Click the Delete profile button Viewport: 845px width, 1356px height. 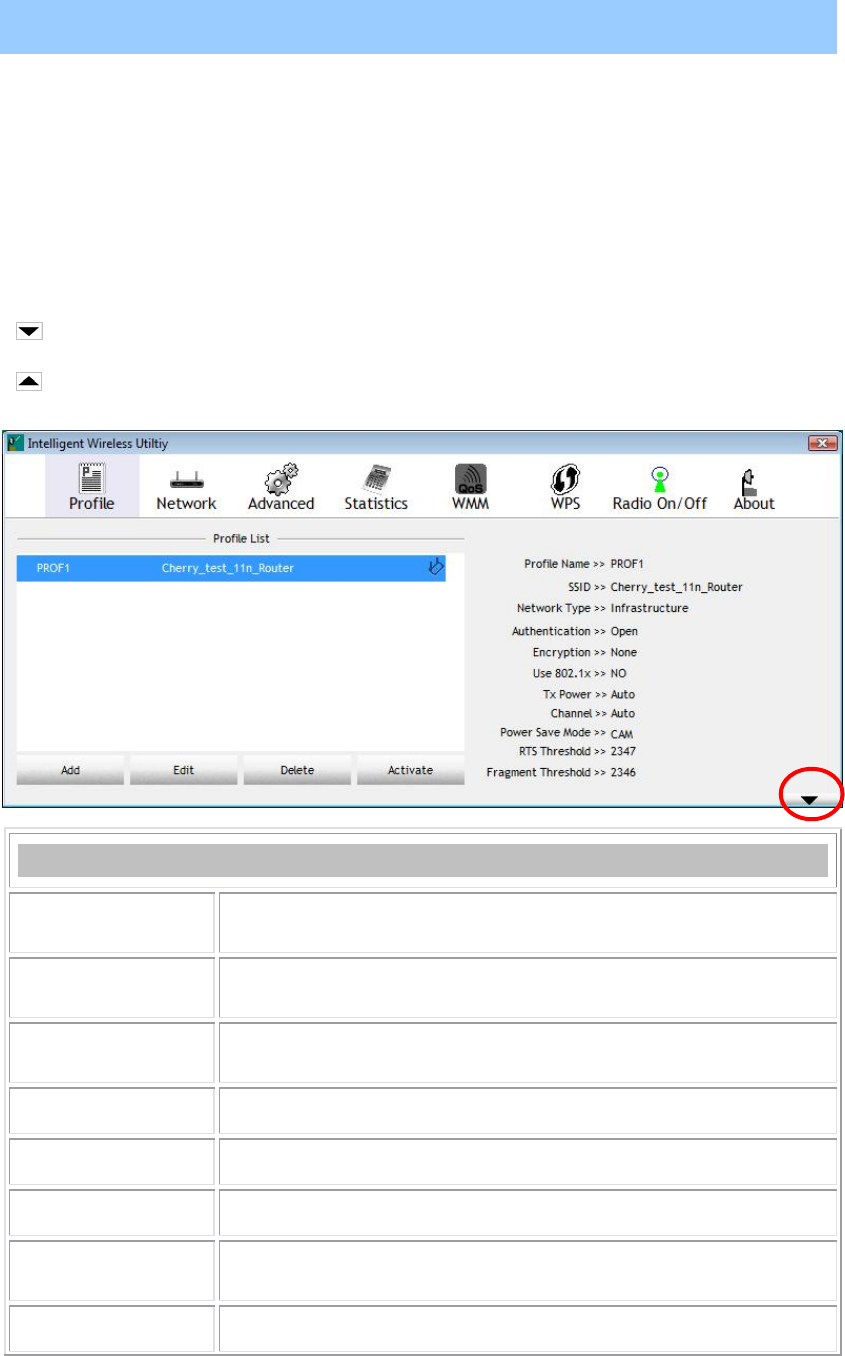pos(297,770)
